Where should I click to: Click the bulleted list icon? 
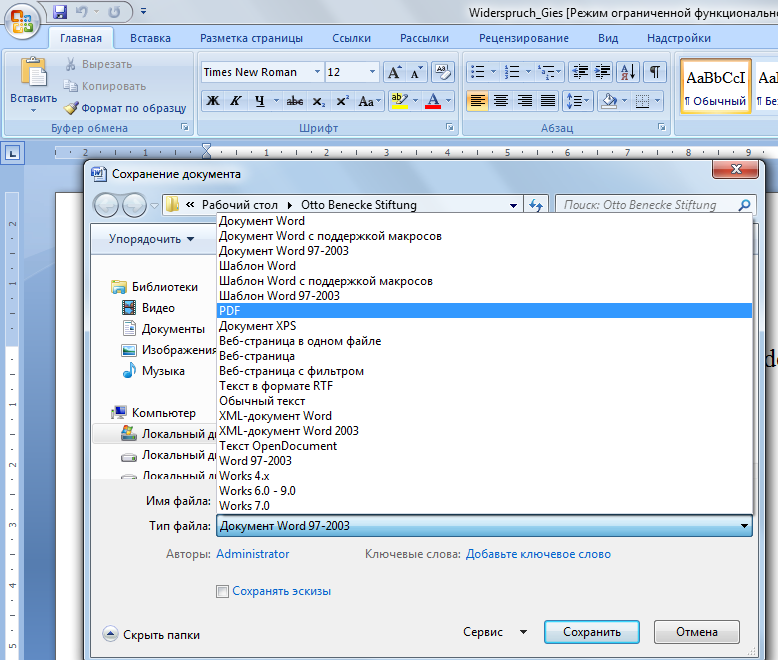click(478, 72)
